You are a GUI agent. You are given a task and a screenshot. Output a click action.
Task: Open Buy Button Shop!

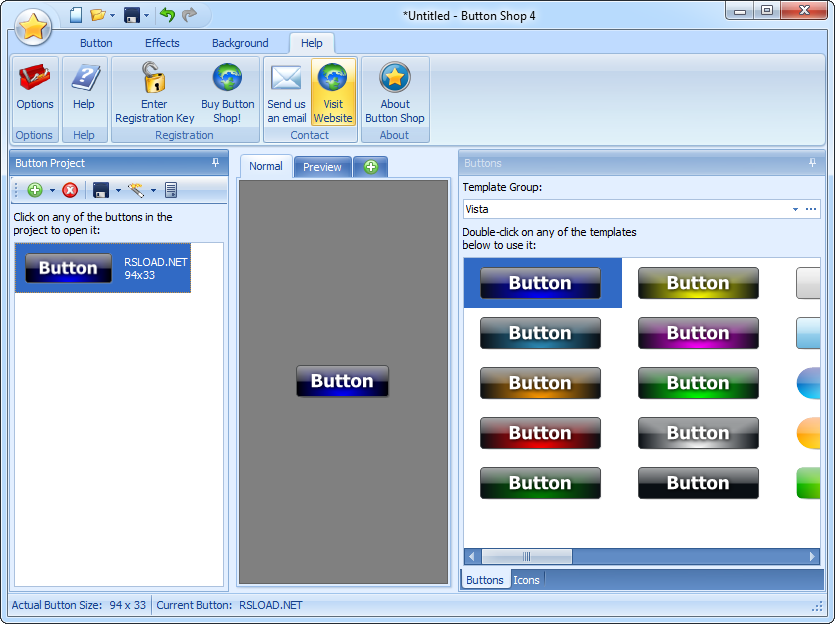(x=227, y=90)
